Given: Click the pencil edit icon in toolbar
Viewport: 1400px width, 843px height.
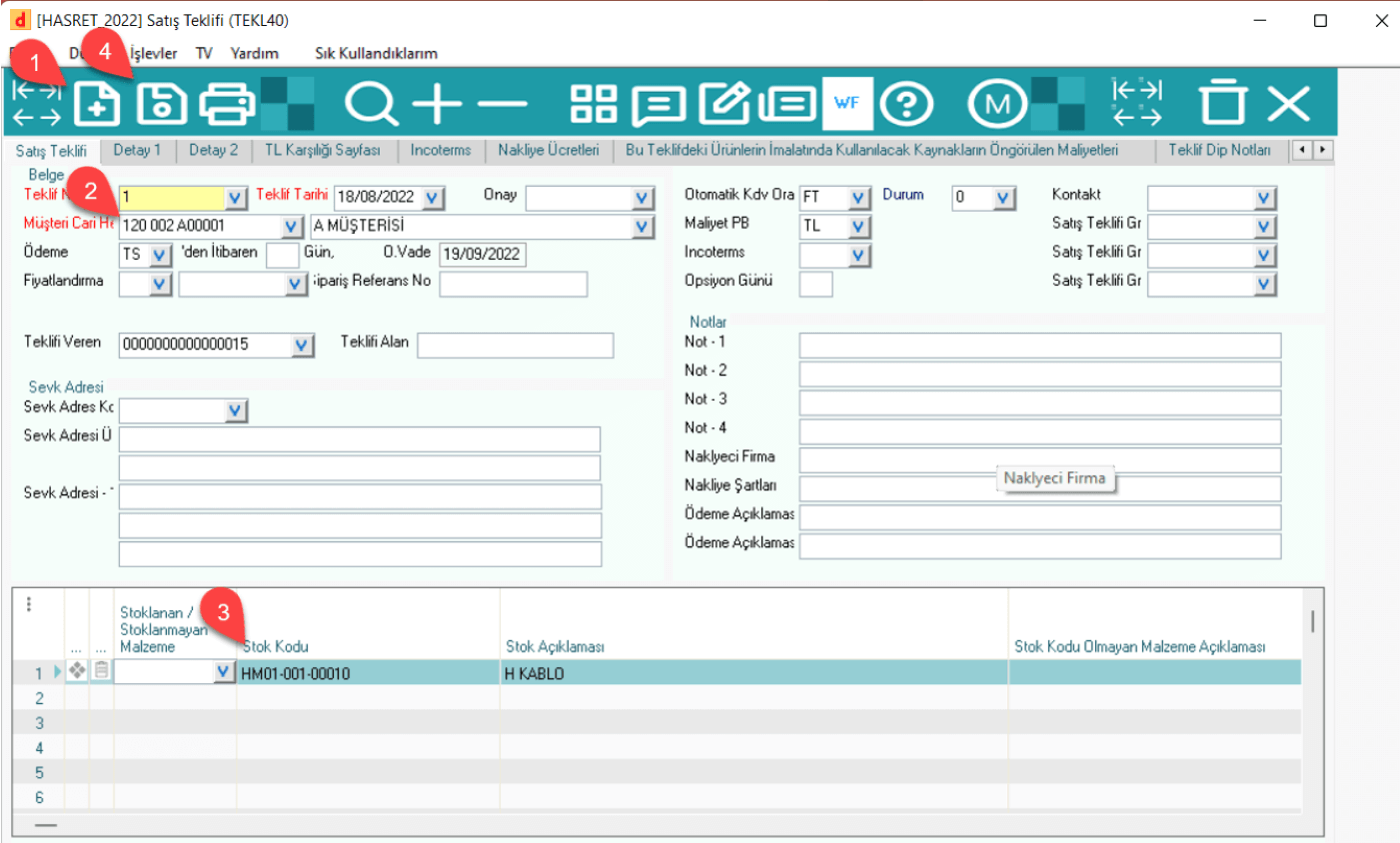Looking at the screenshot, I should [x=725, y=102].
